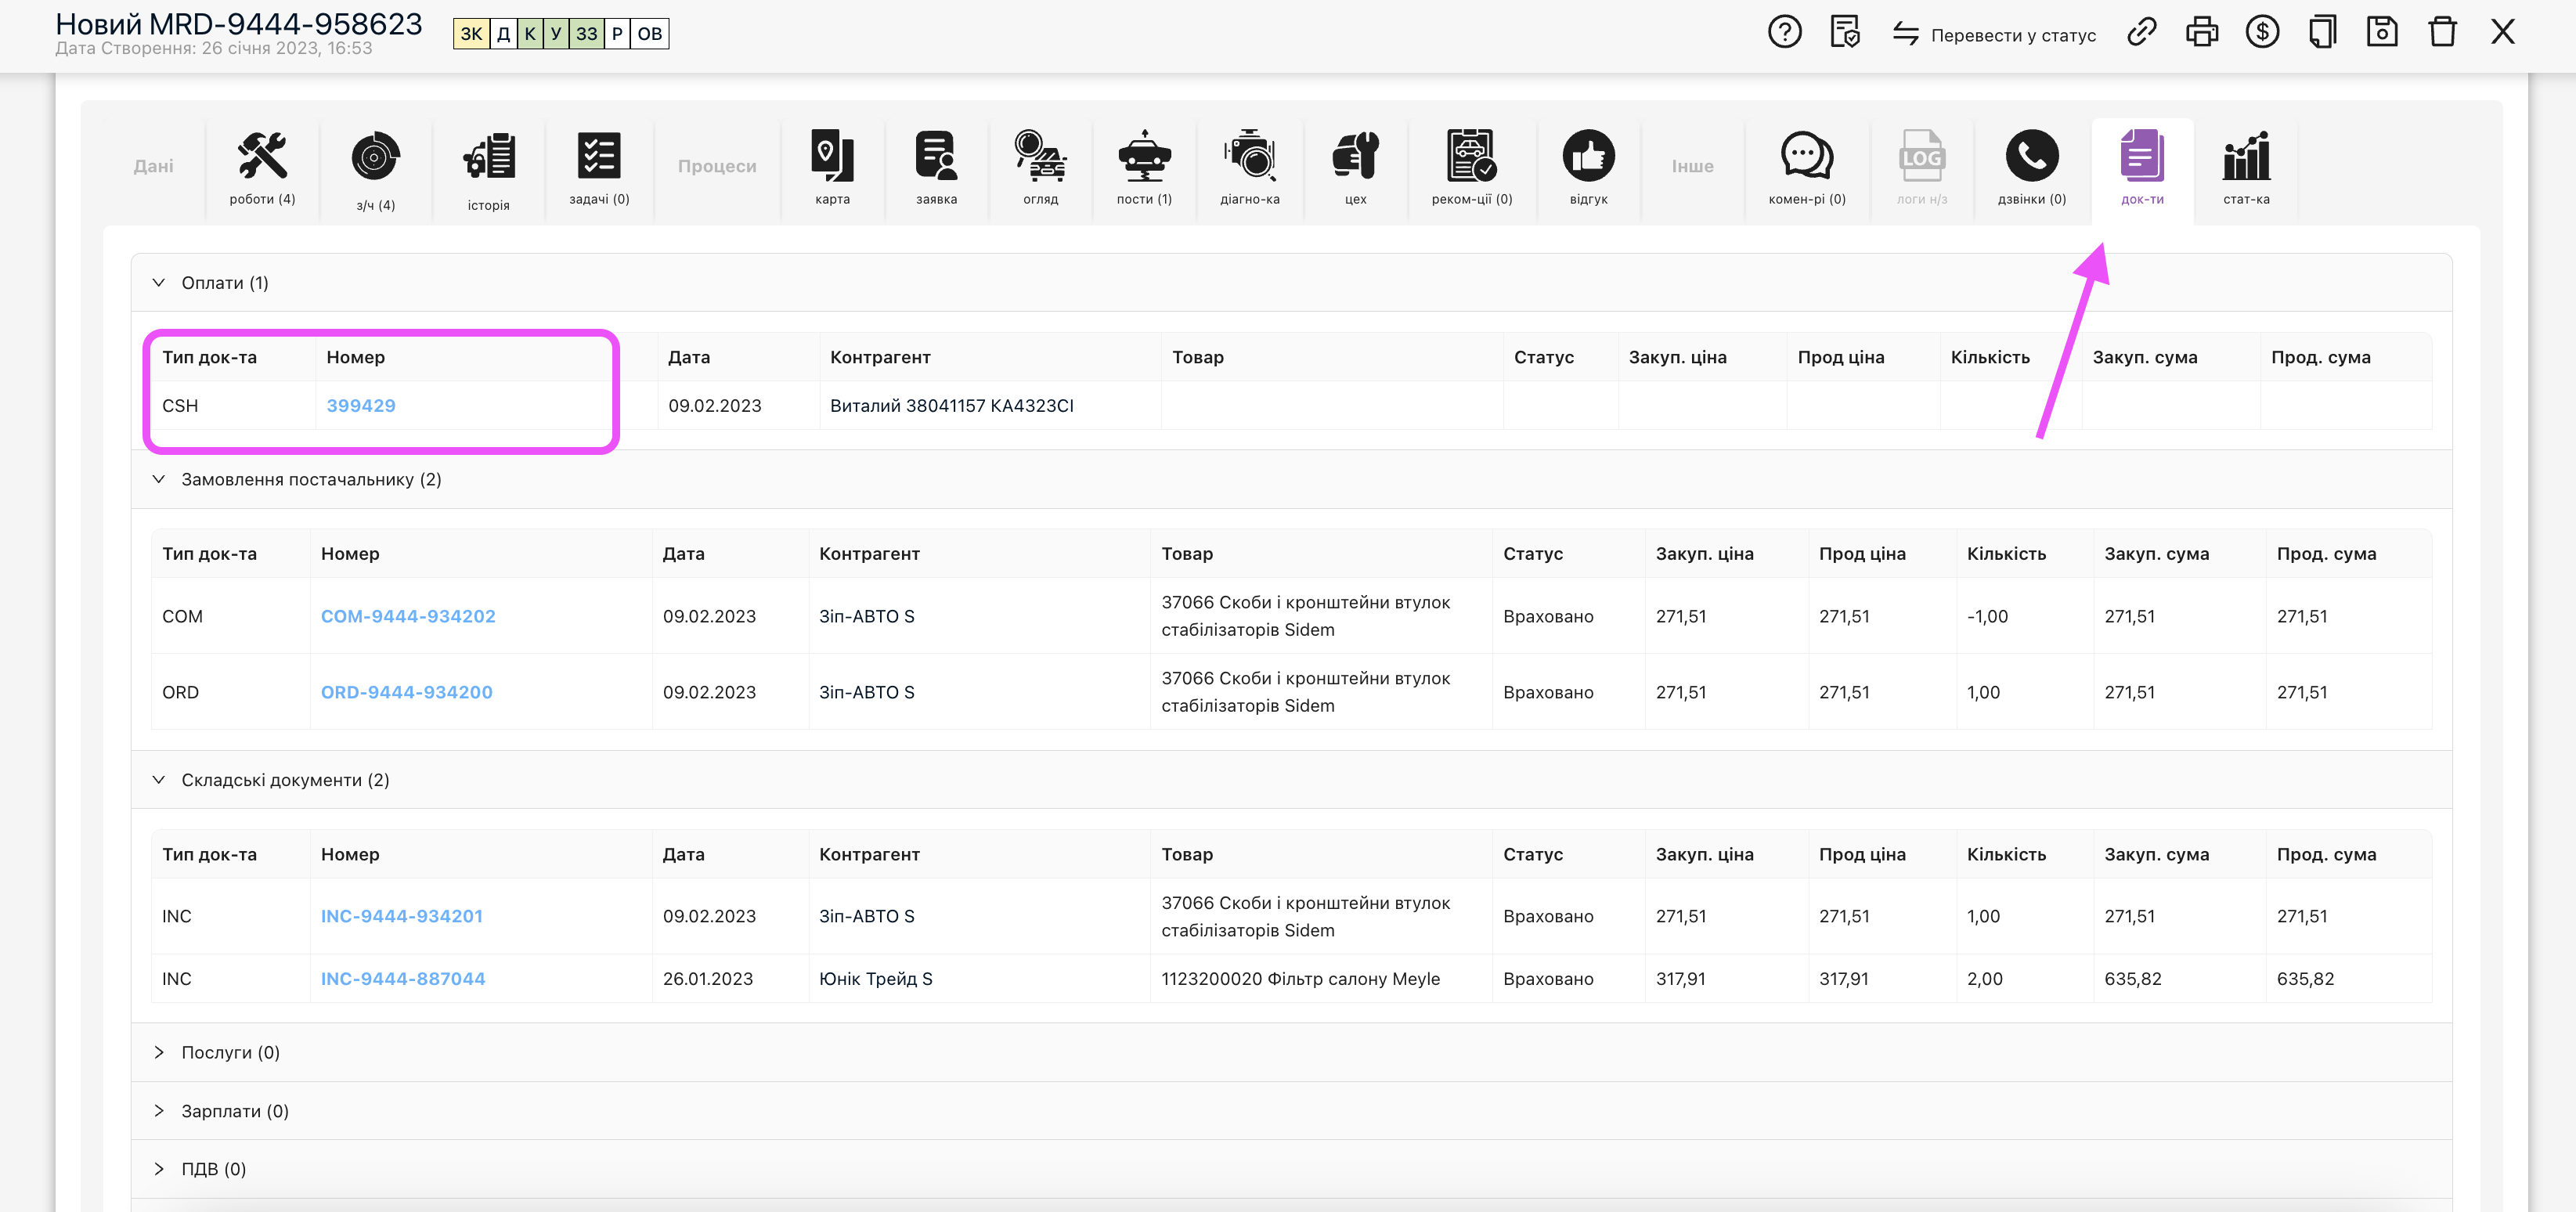Image resolution: width=2576 pixels, height=1212 pixels.
Task: Open payment document link 399429
Action: pyautogui.click(x=361, y=406)
